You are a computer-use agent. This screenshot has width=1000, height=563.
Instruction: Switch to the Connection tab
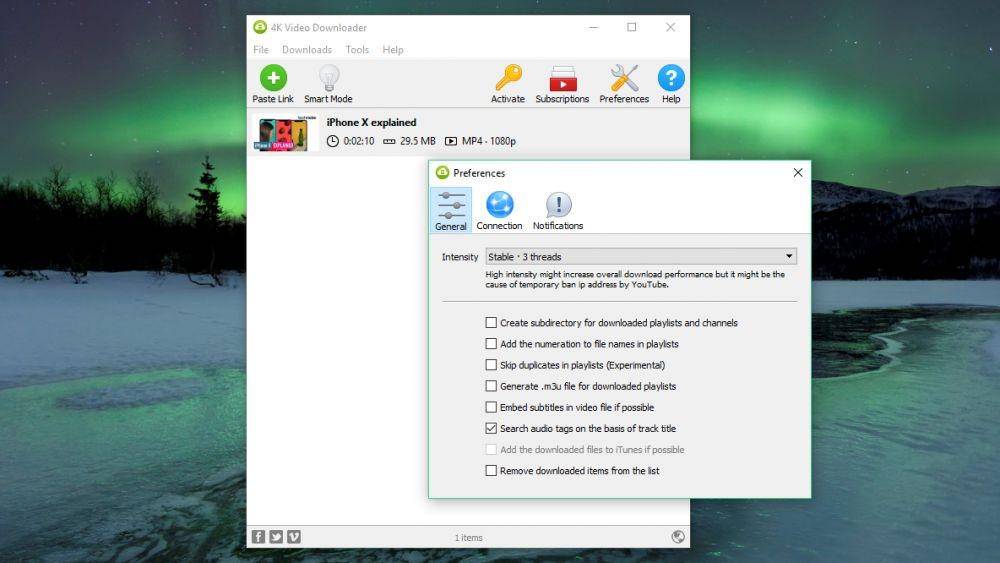pyautogui.click(x=499, y=210)
